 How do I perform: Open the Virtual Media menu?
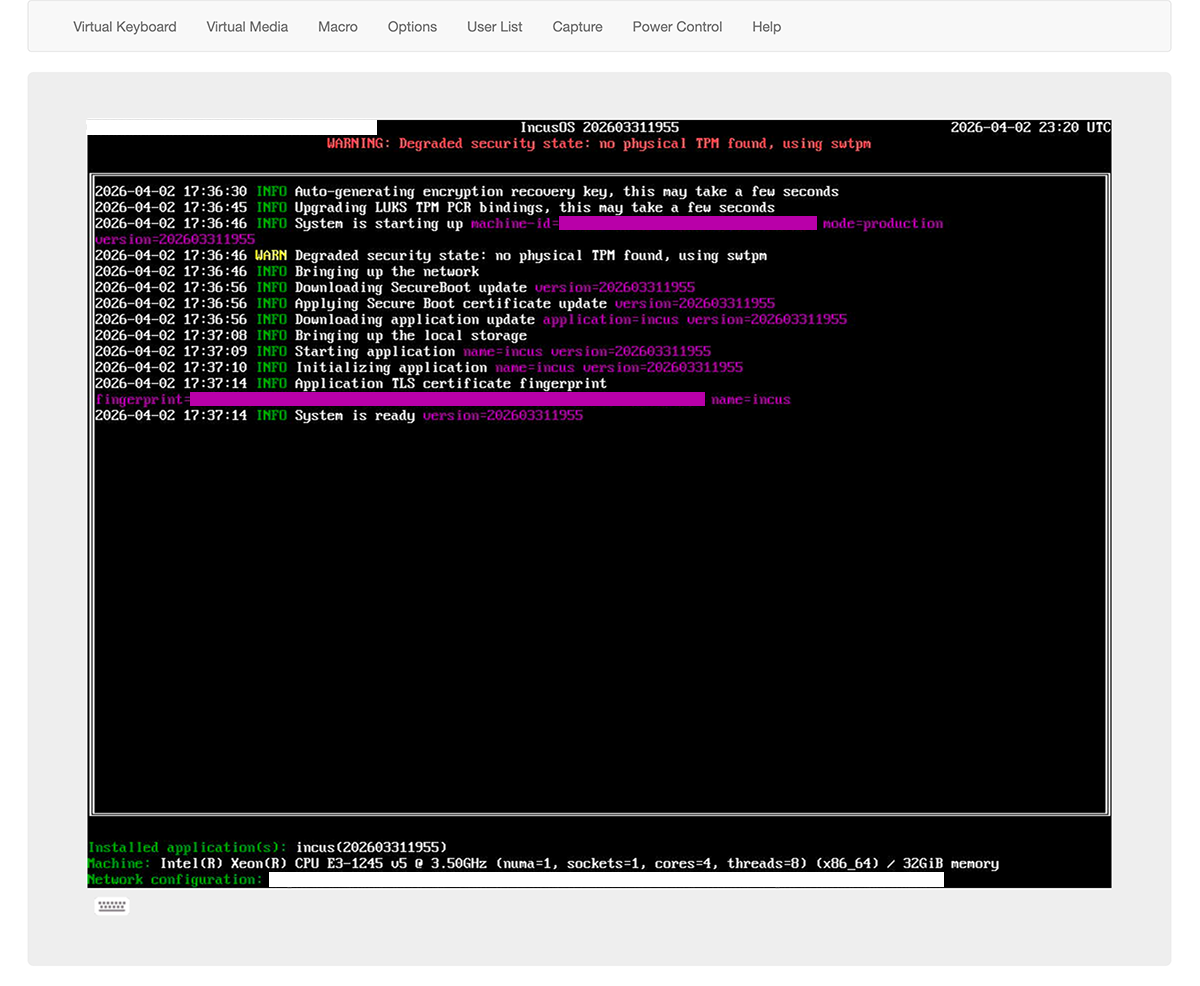247,27
